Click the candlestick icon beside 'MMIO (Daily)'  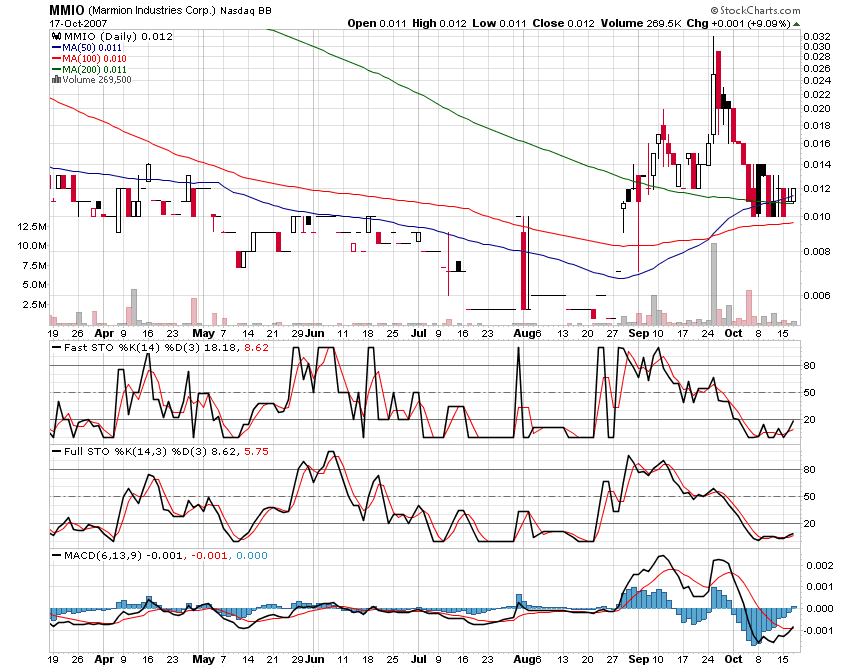coord(55,36)
